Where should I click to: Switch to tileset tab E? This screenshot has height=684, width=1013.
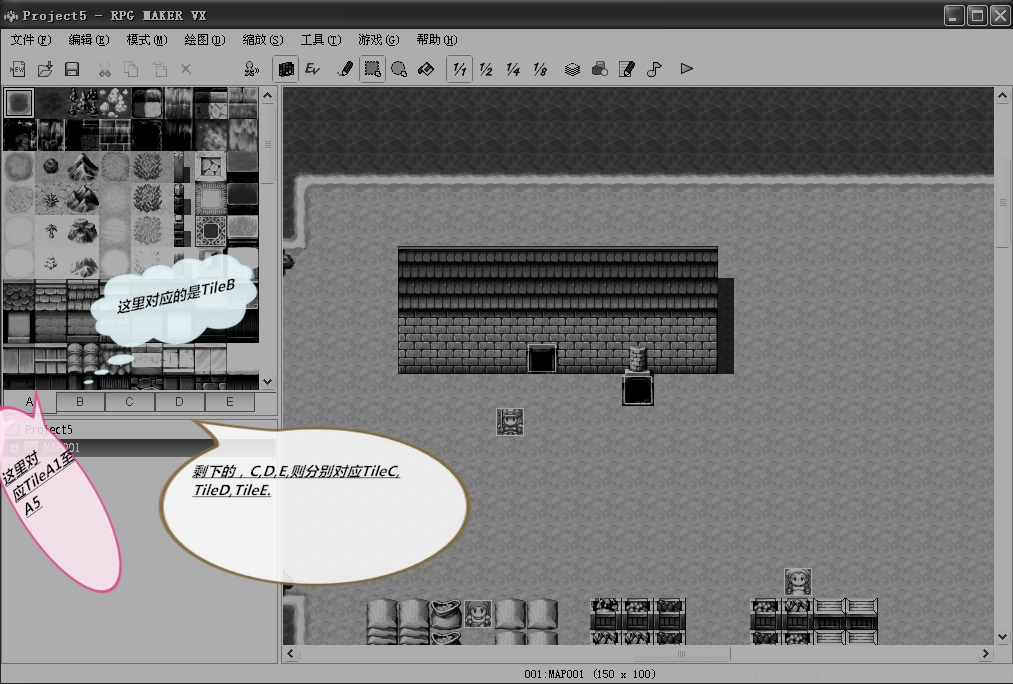pyautogui.click(x=229, y=402)
